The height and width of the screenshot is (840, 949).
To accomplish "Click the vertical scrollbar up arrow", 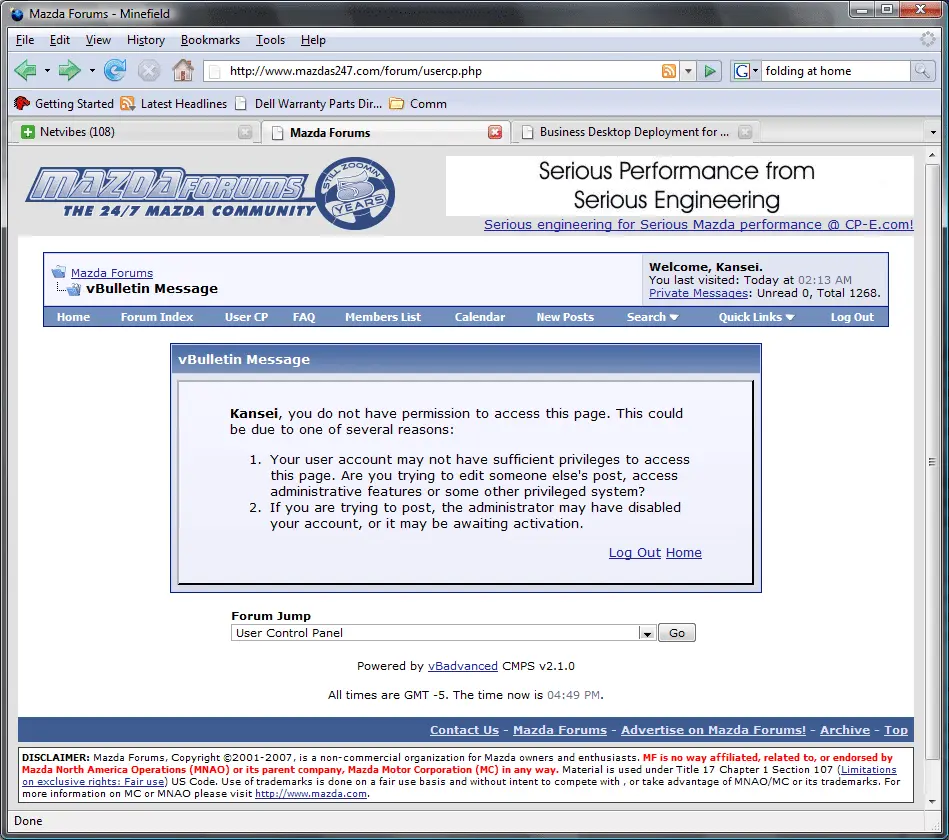I will [x=932, y=156].
